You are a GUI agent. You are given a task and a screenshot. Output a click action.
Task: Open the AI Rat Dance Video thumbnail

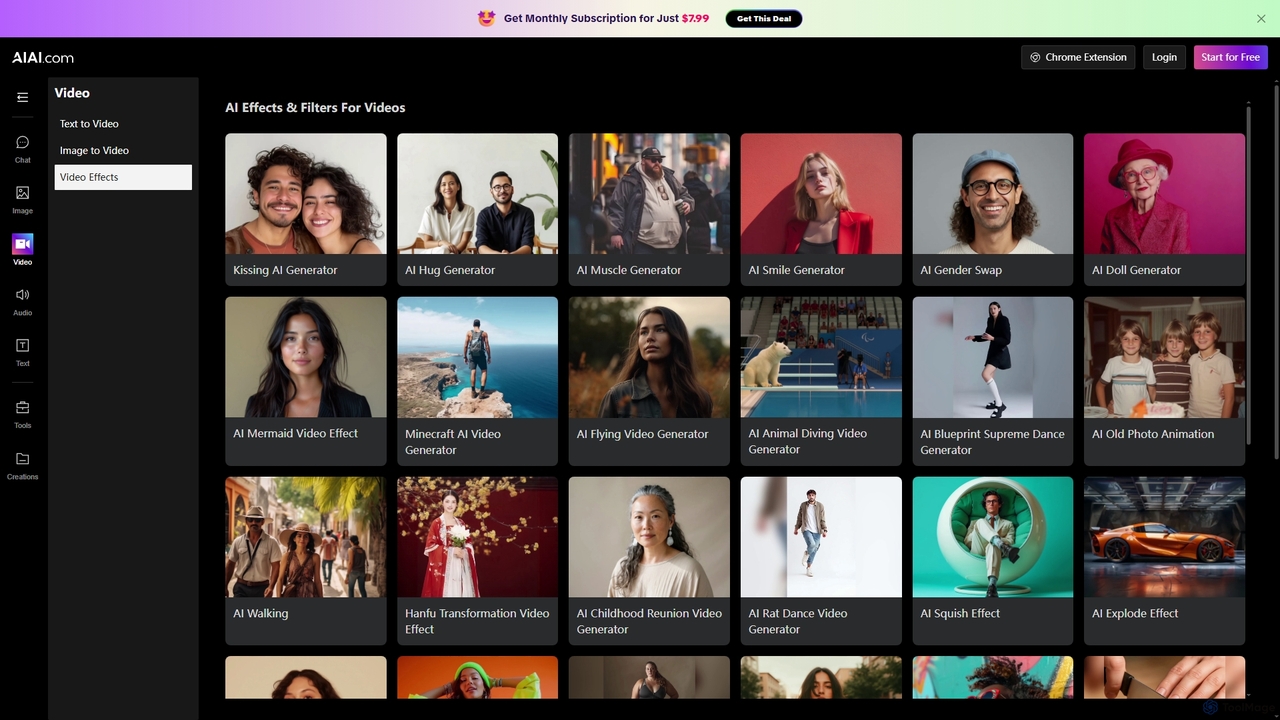821,537
